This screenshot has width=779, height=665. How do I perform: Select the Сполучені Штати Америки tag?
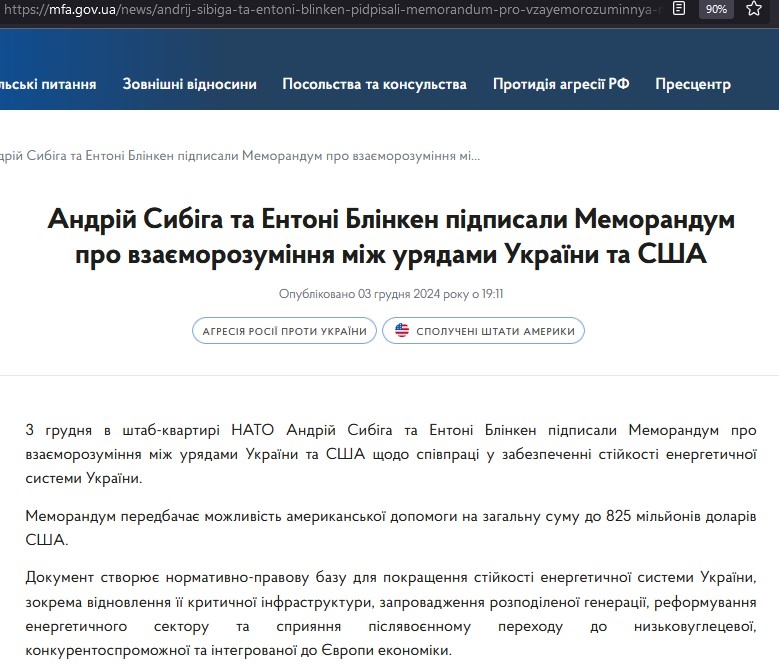tap(483, 330)
